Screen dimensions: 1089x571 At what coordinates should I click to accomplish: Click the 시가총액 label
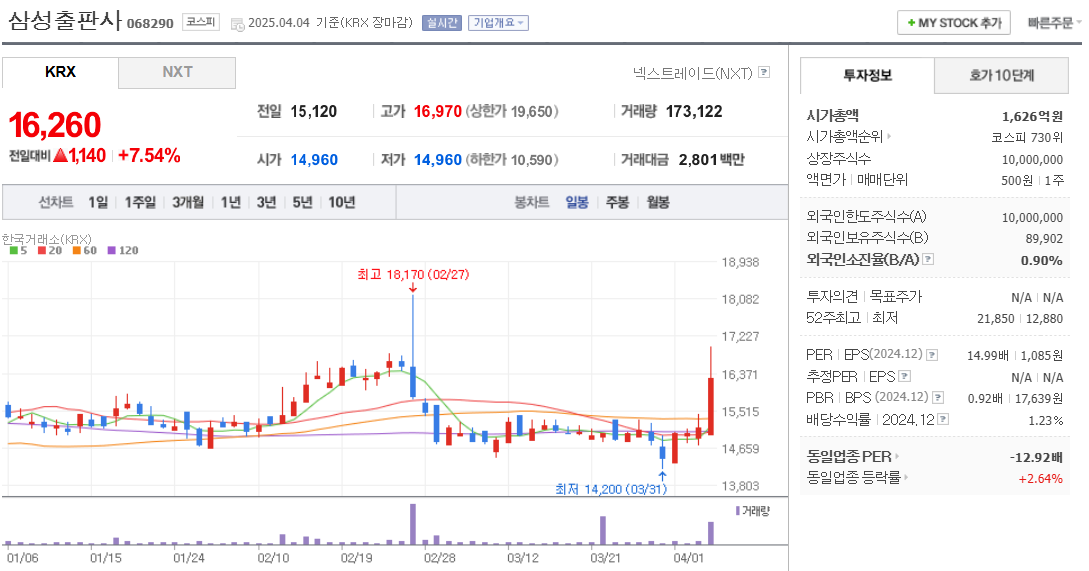pyautogui.click(x=833, y=116)
